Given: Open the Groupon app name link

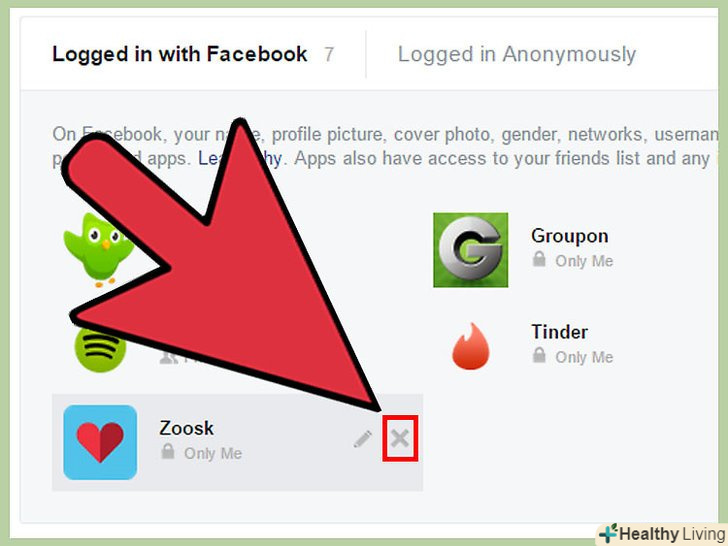Looking at the screenshot, I should [x=570, y=236].
